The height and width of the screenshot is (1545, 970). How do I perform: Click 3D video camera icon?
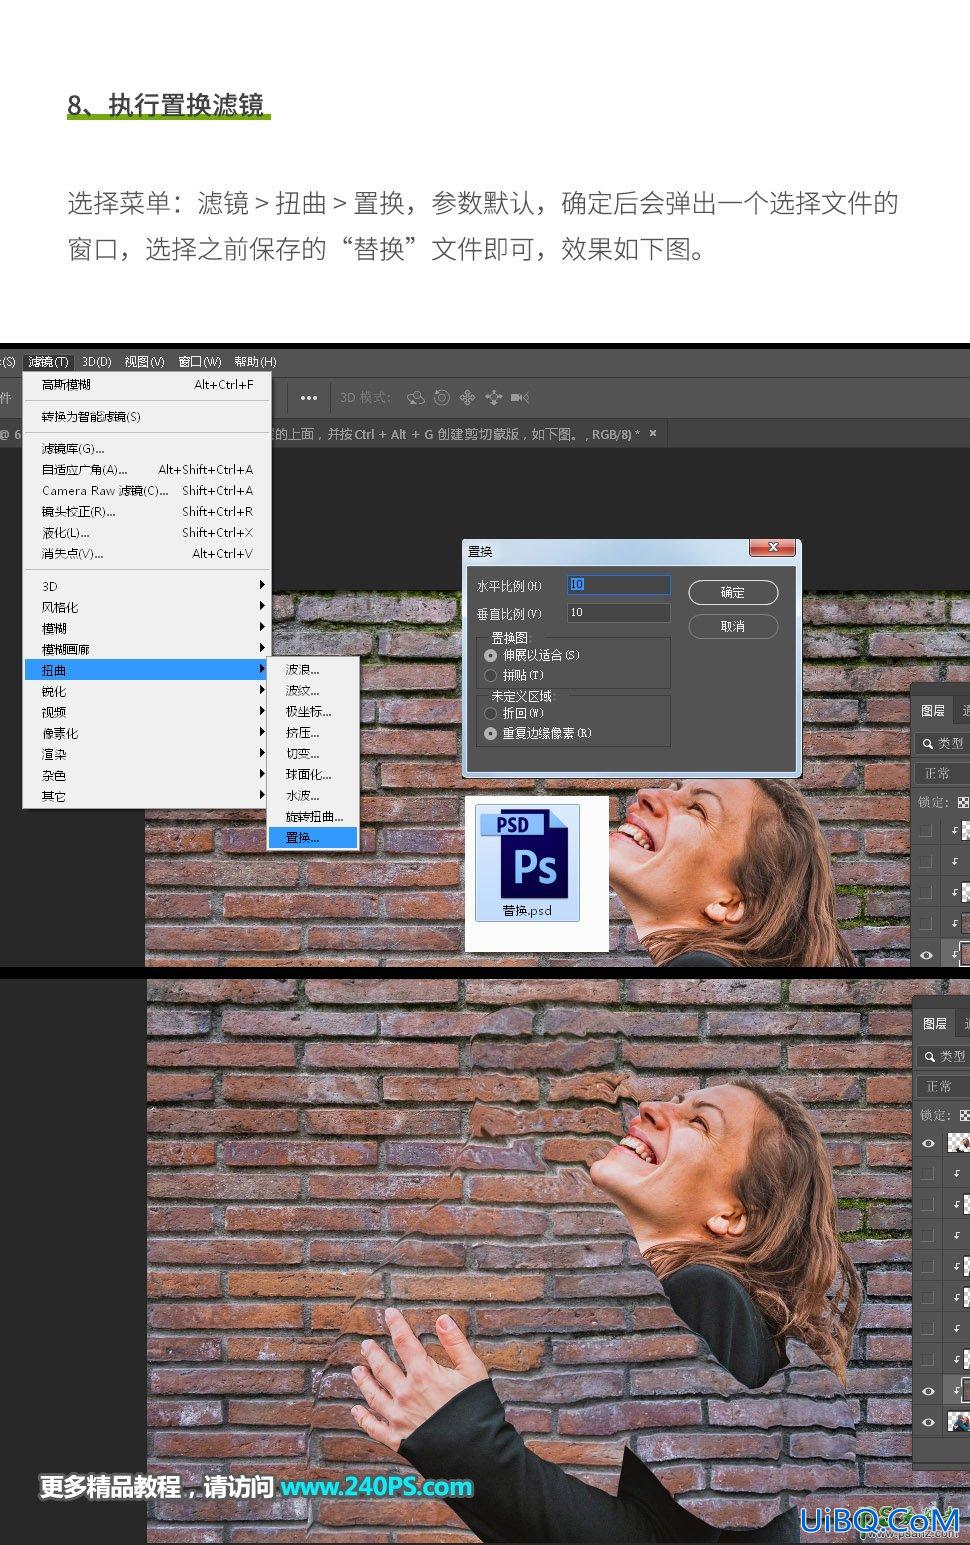520,397
